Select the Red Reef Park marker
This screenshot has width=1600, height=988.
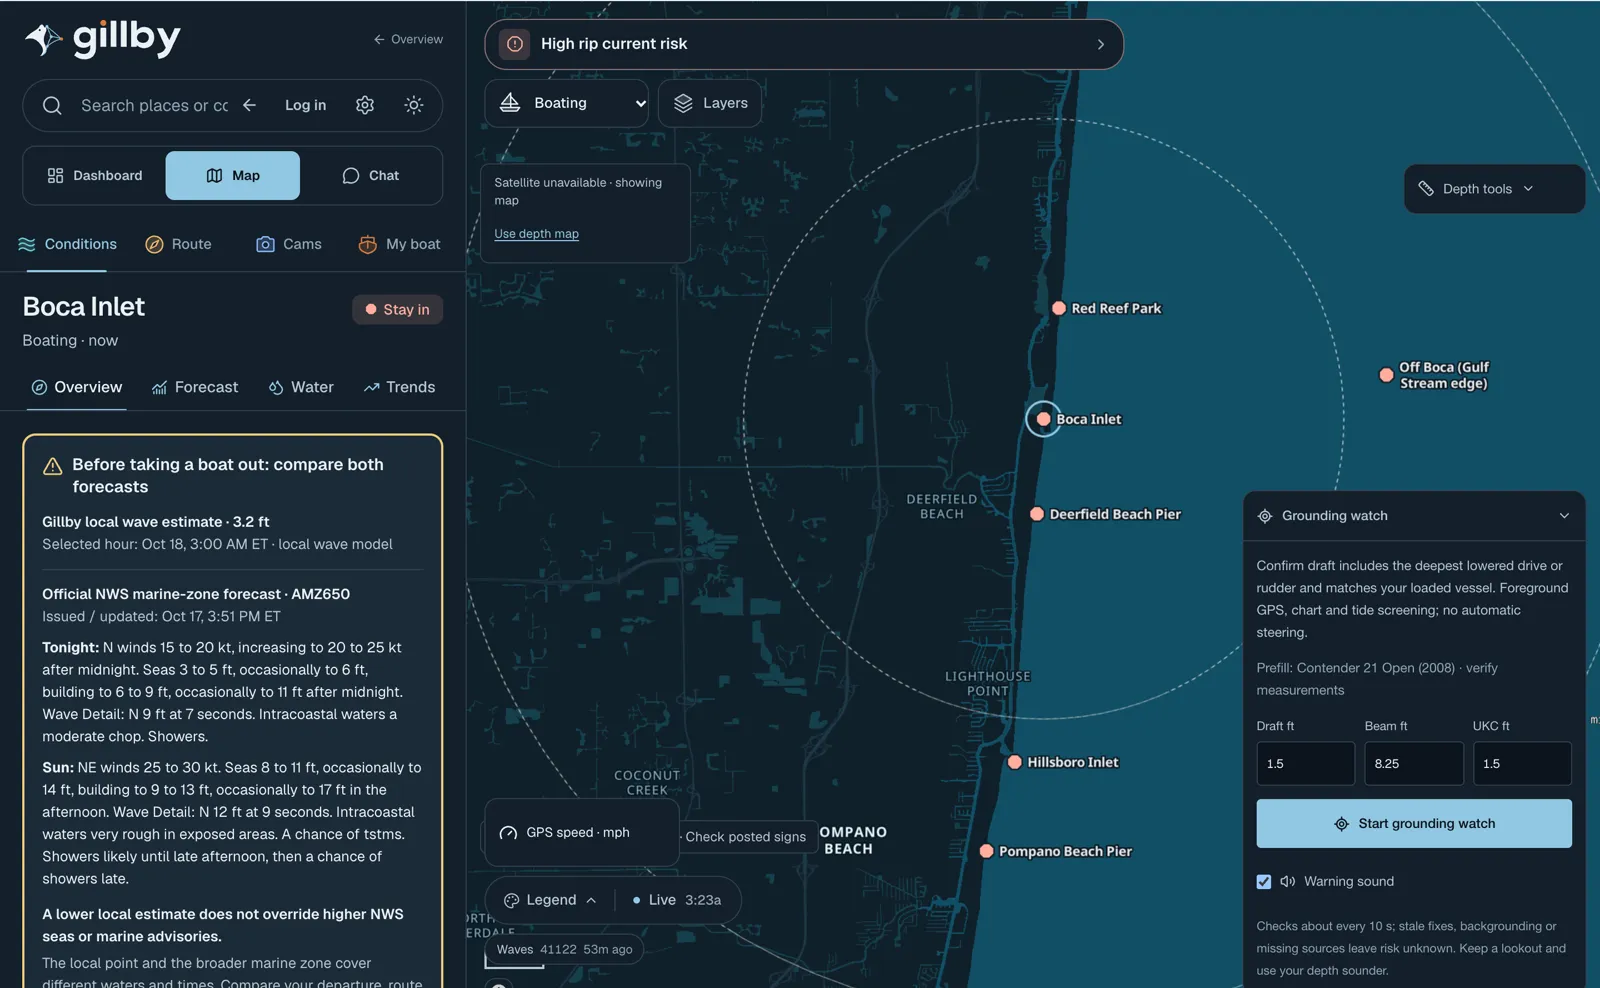[x=1059, y=308]
